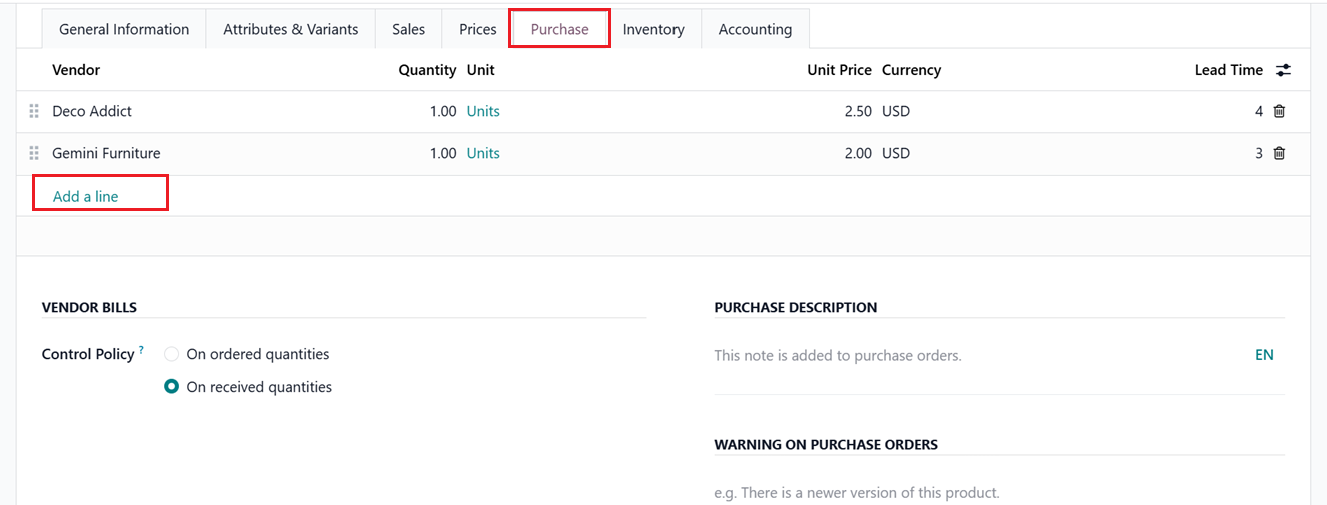Delete the Gemini Furniture vendor line

click(x=1279, y=153)
